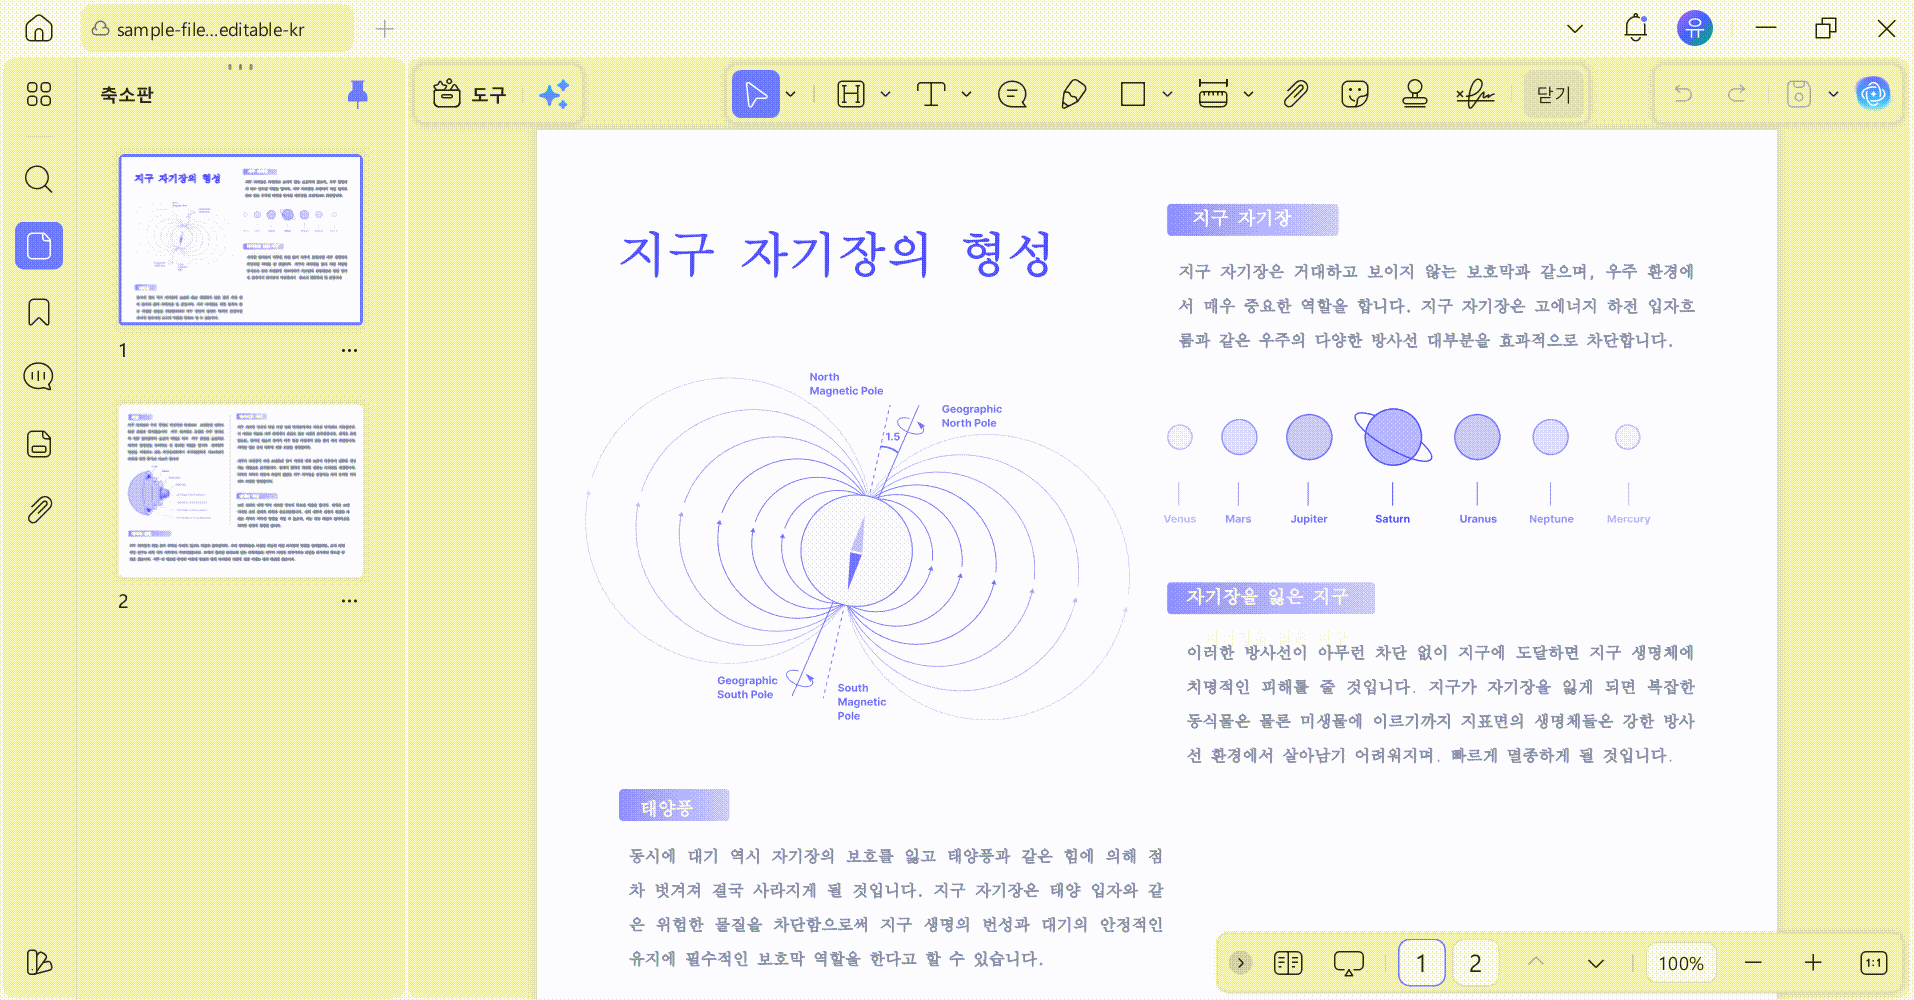1914x1000 pixels.
Task: Select the stamp tool
Action: [x=1414, y=94]
